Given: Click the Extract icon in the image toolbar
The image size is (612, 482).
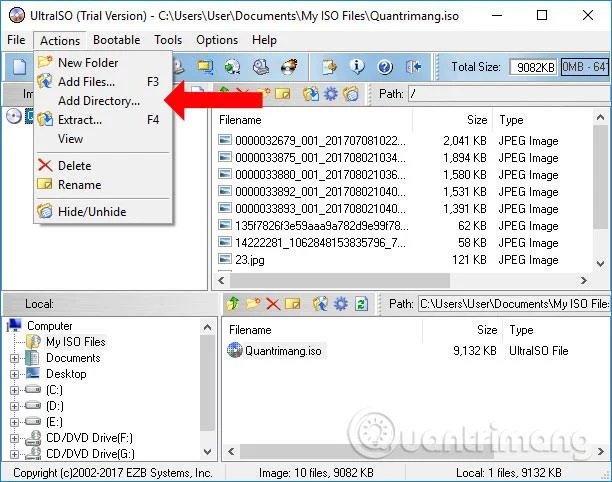Looking at the screenshot, I should (311, 94).
